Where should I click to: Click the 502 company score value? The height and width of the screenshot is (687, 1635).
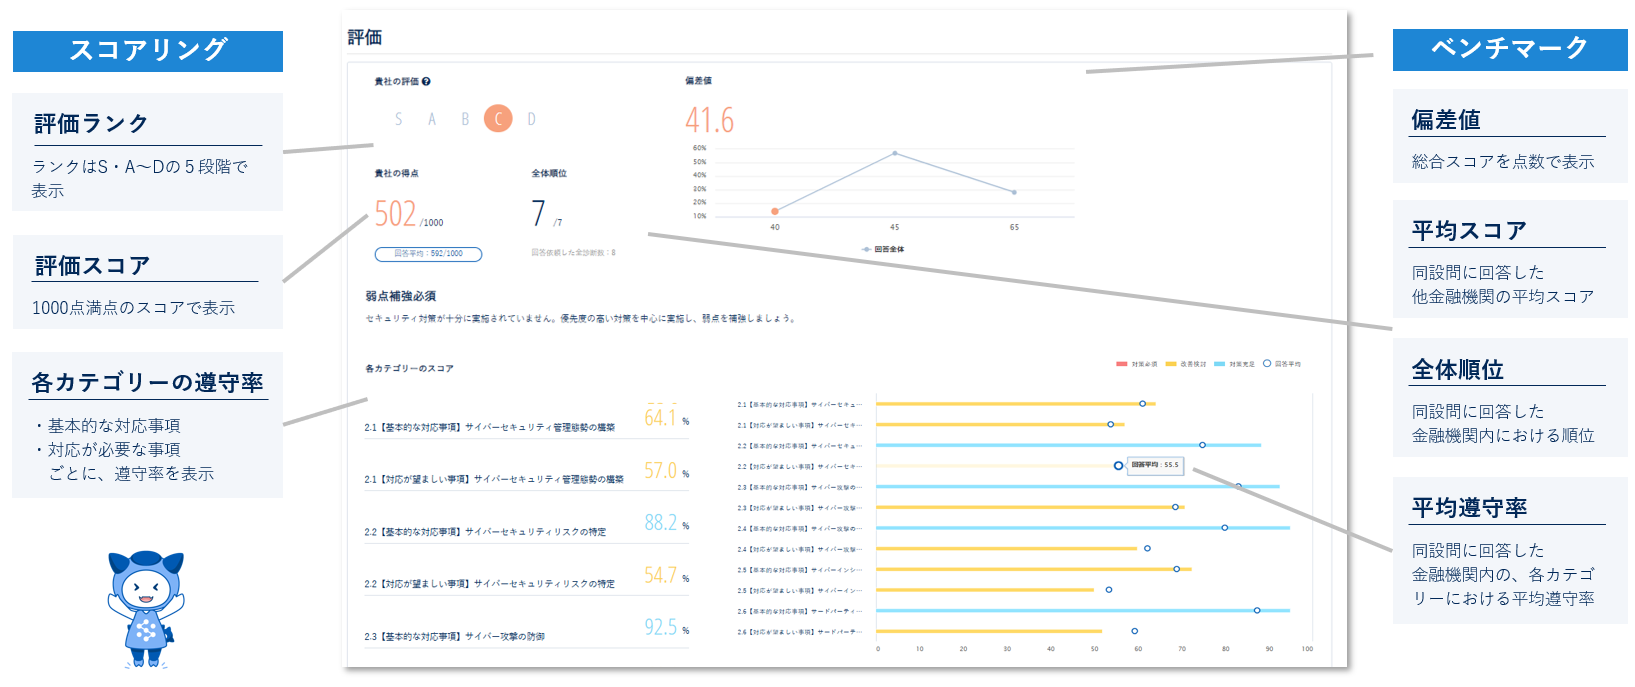(x=395, y=214)
